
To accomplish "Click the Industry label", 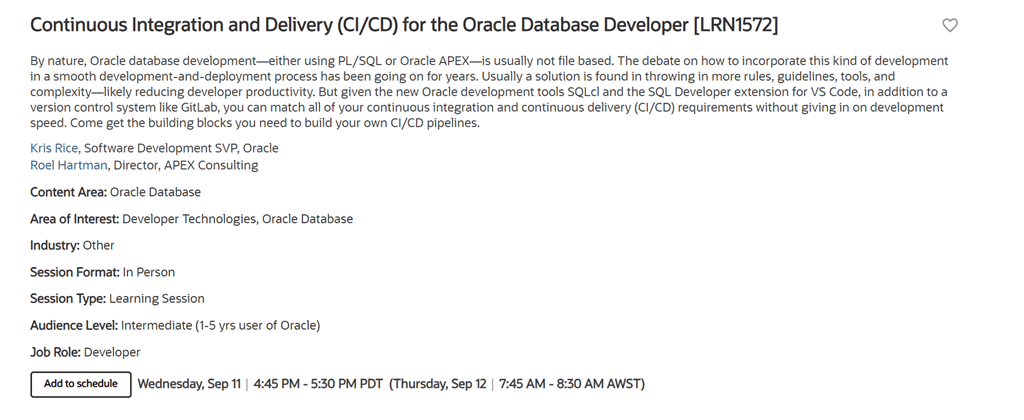I will point(55,245).
